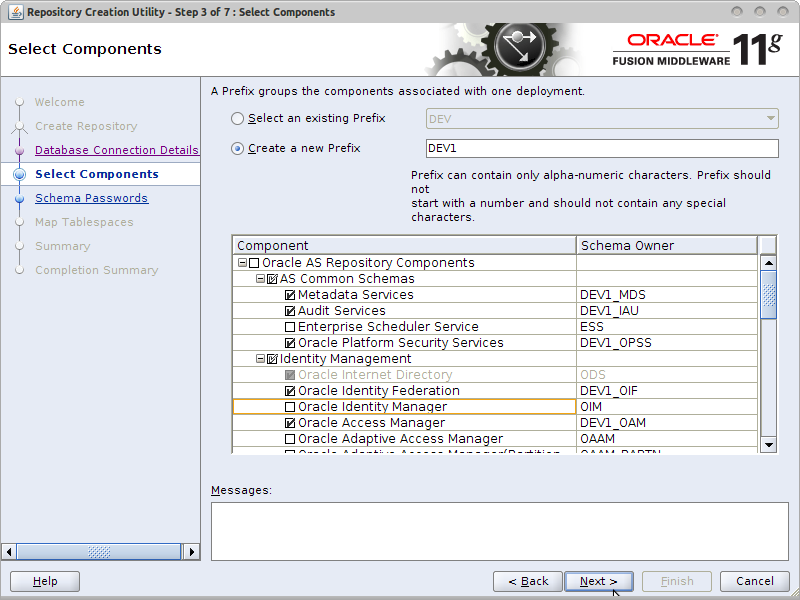
Task: Check the Oracle Identity Manager checkbox
Action: tap(290, 407)
